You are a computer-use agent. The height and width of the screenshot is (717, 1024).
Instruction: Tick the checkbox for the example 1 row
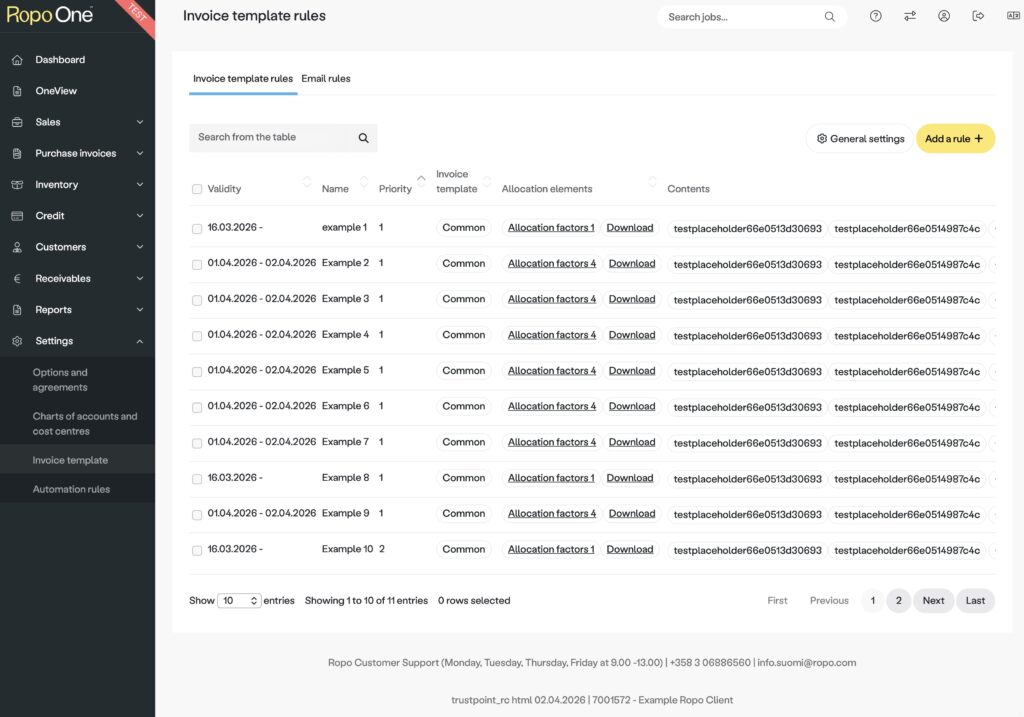point(197,229)
